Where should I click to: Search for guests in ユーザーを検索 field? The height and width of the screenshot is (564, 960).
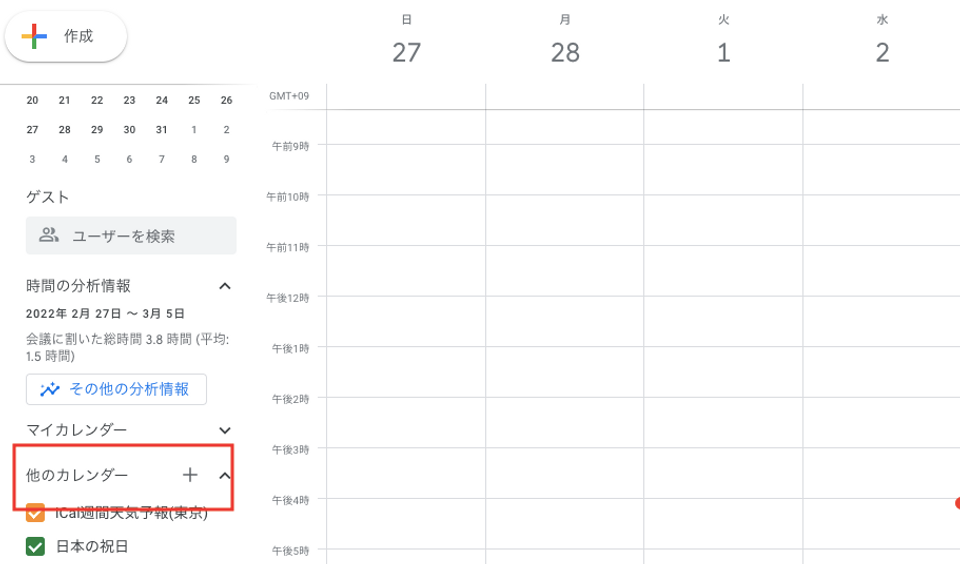point(131,235)
